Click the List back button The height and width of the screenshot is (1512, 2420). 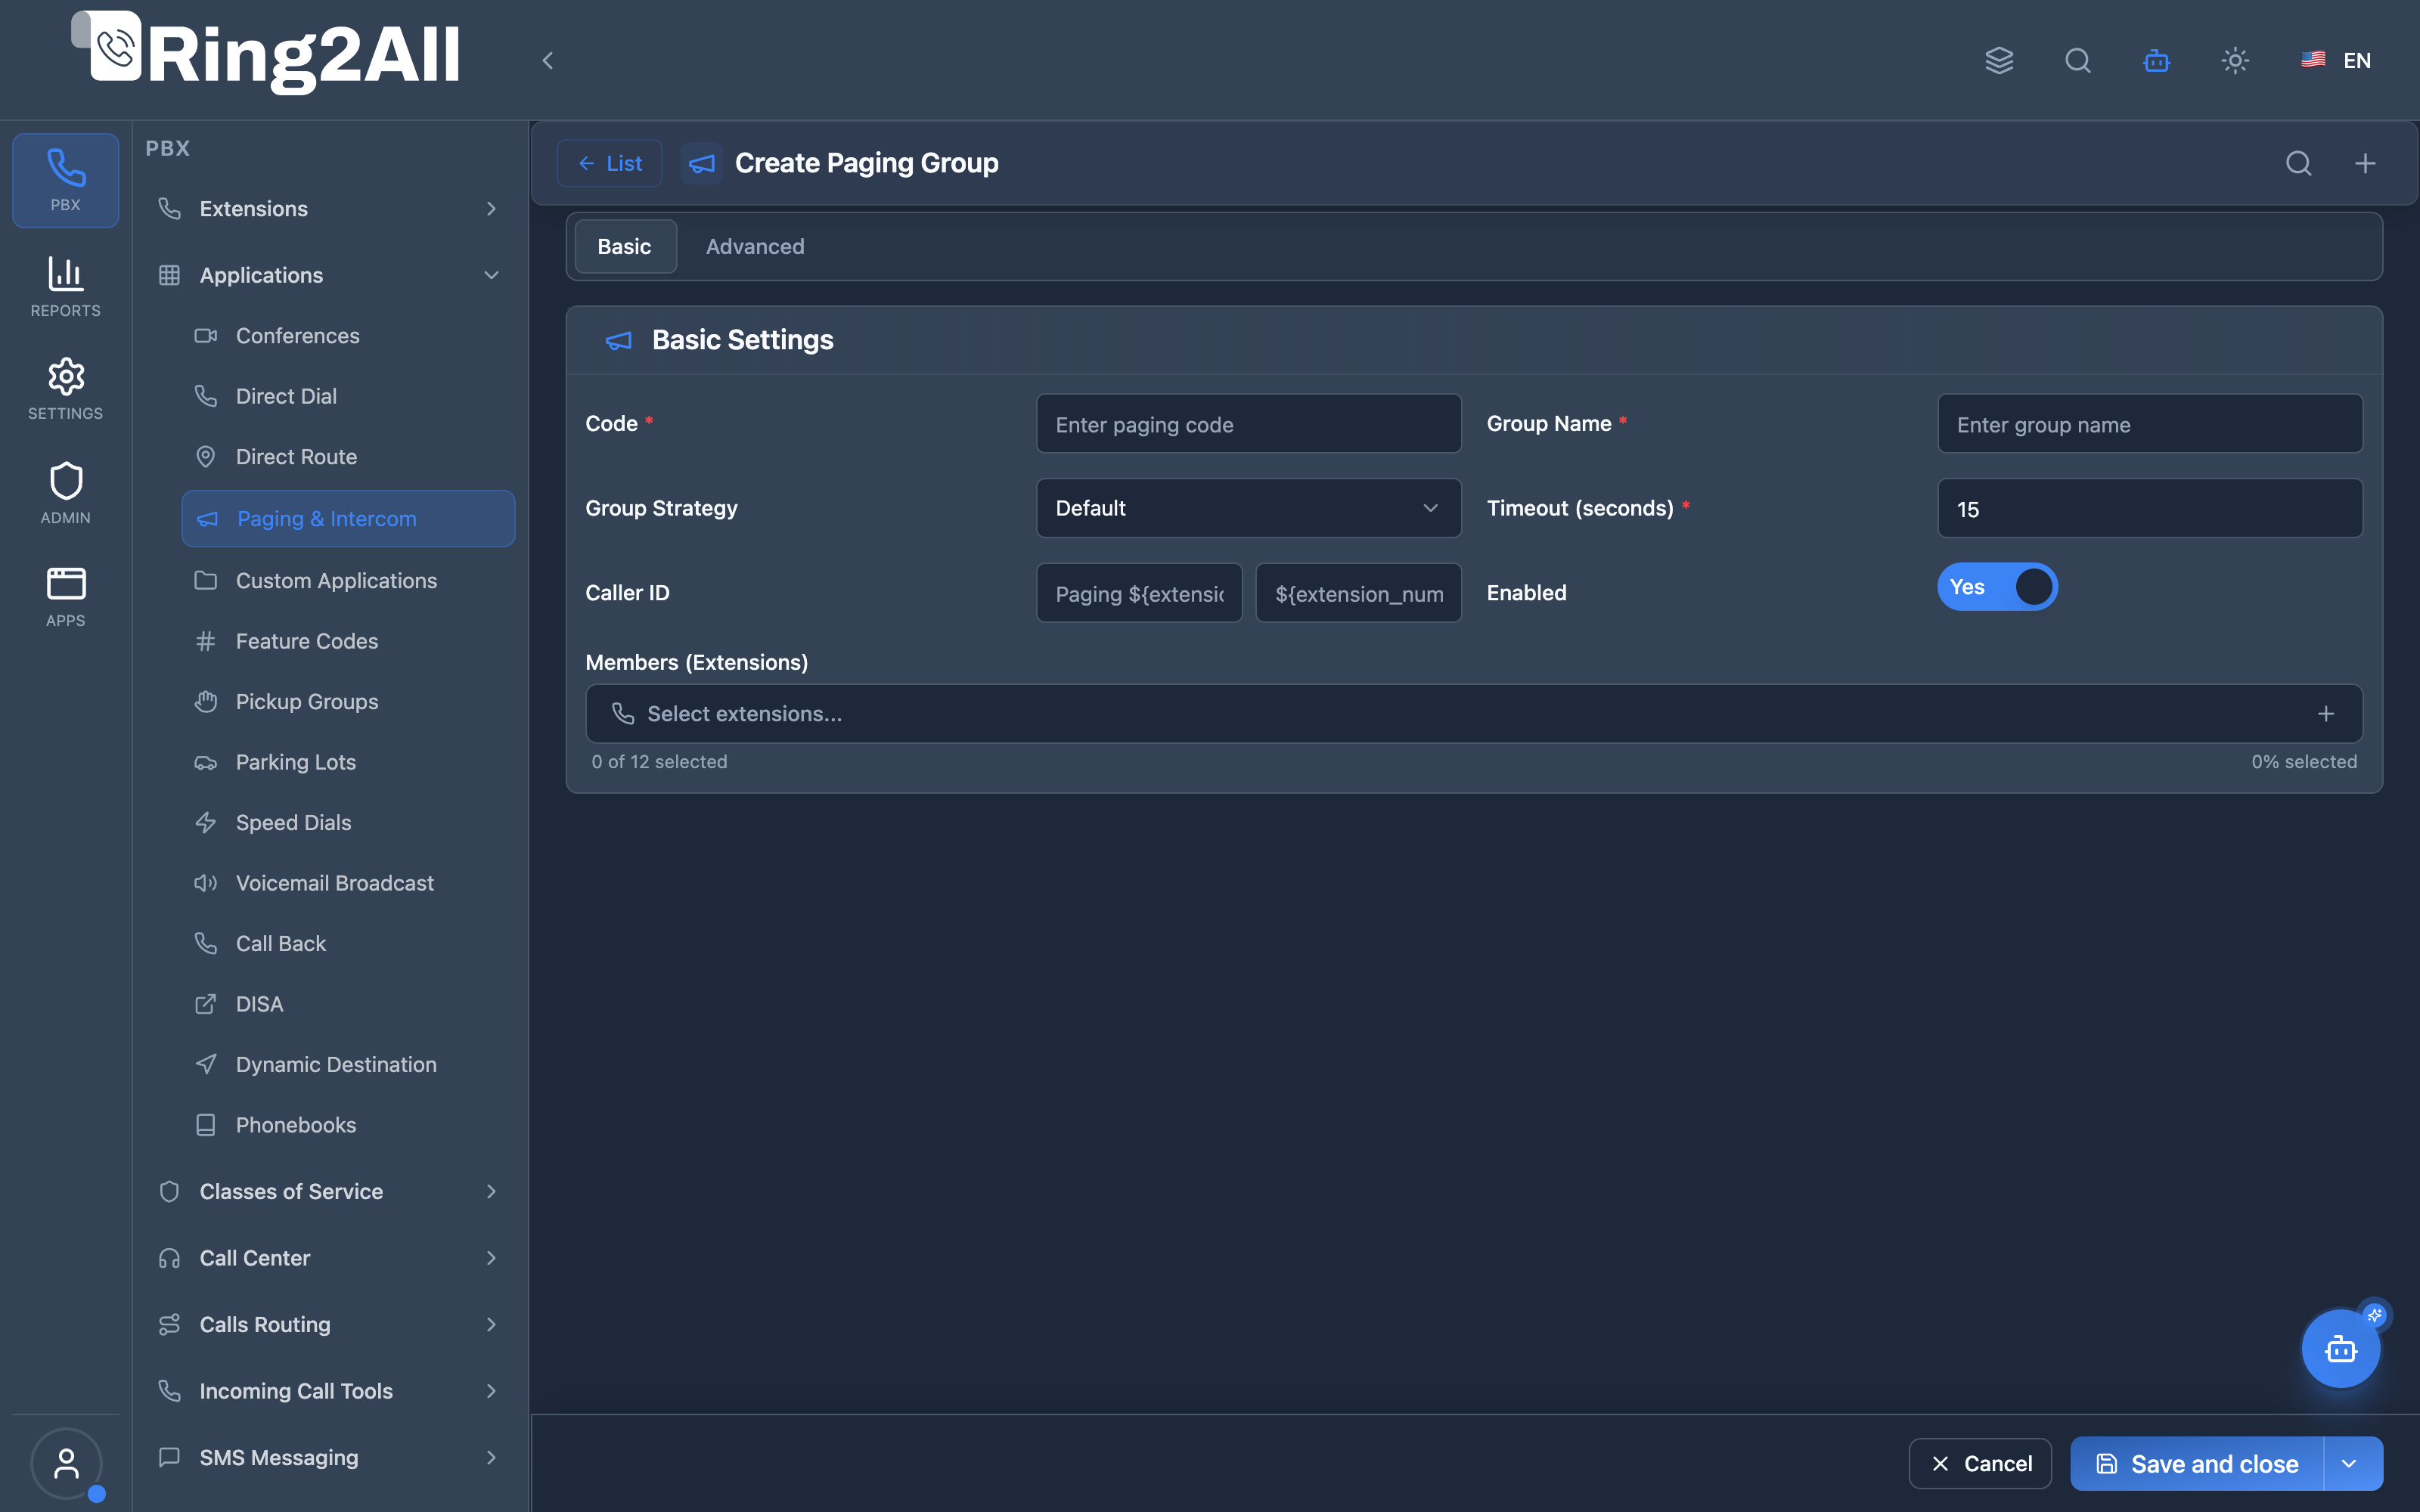point(609,163)
